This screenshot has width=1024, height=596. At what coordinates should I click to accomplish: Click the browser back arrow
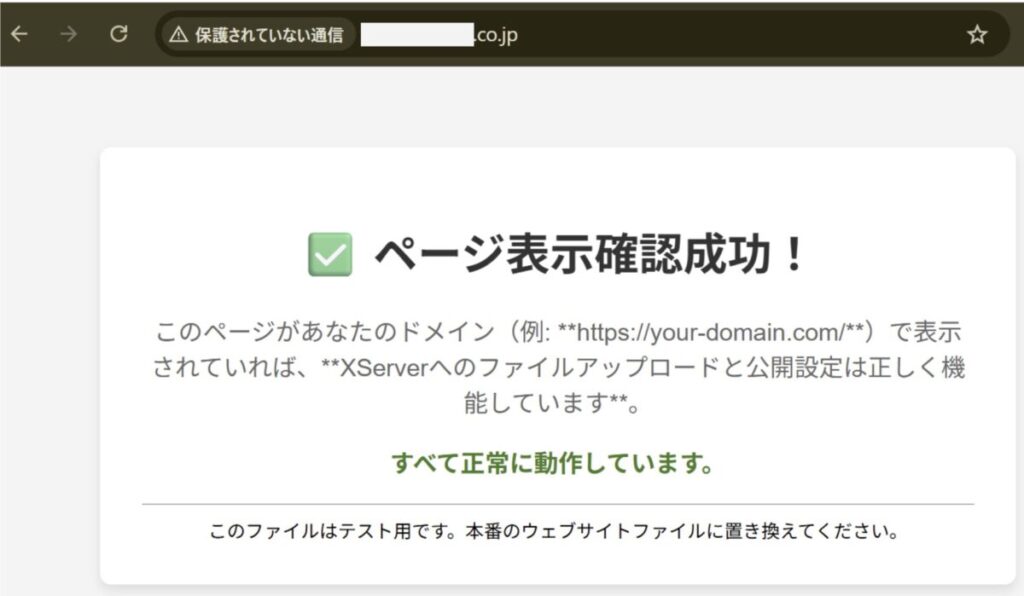tap(19, 34)
